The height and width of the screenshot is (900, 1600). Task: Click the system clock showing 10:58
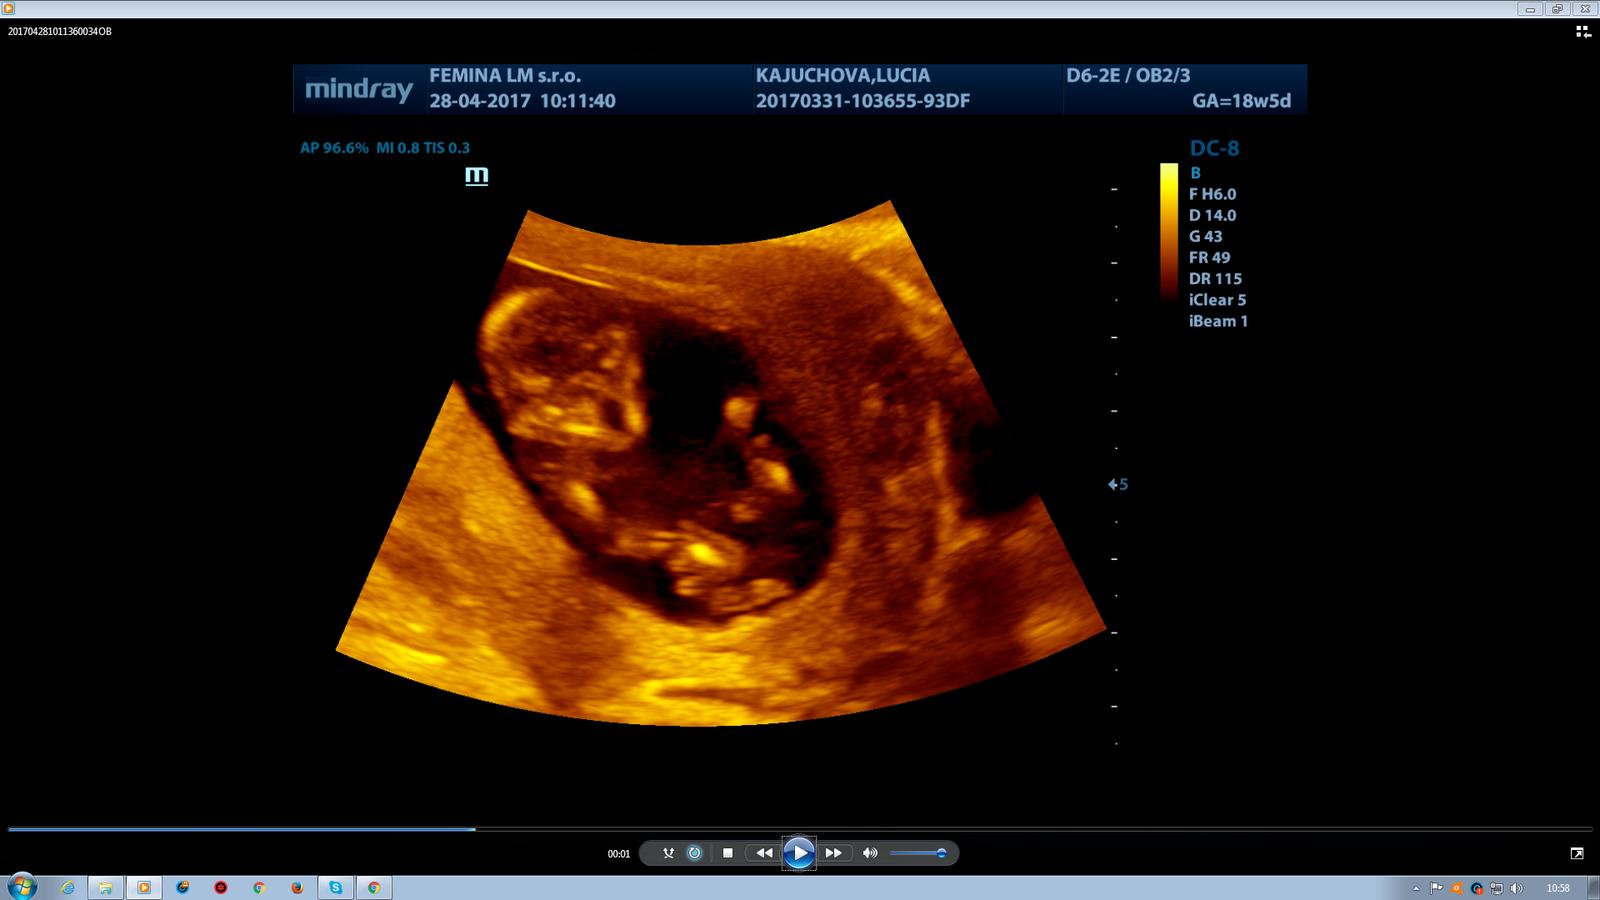tap(1557, 888)
